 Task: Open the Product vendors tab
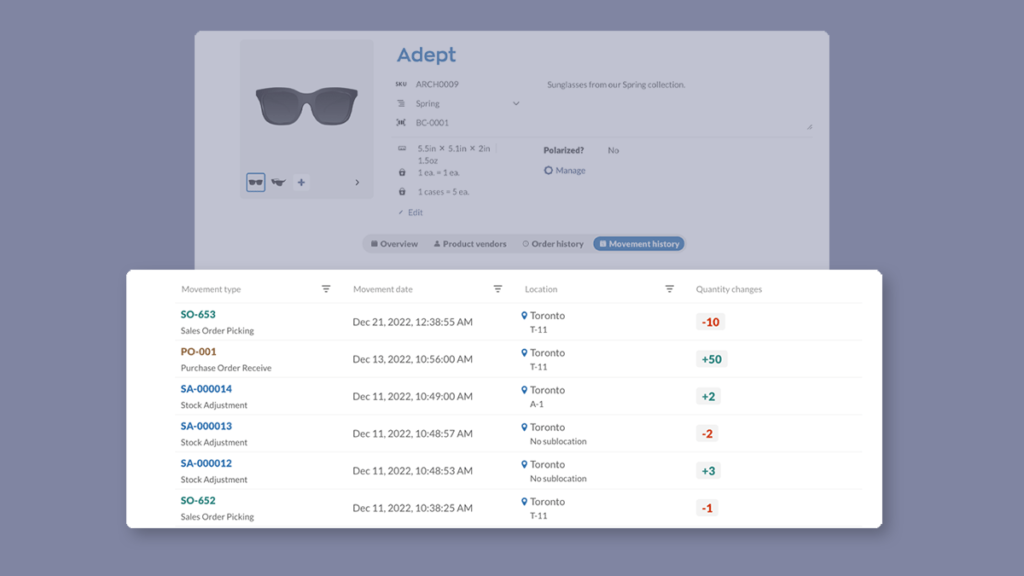pyautogui.click(x=470, y=244)
